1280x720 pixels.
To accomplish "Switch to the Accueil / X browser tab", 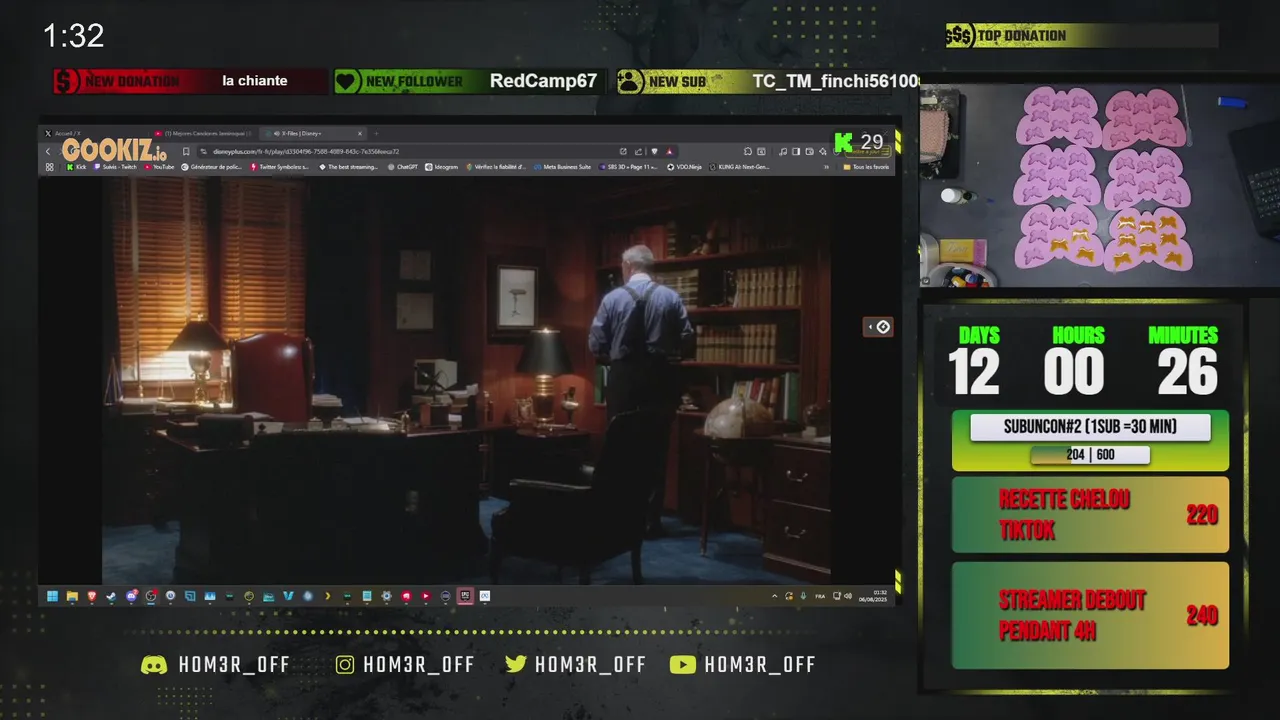I will pyautogui.click(x=95, y=133).
